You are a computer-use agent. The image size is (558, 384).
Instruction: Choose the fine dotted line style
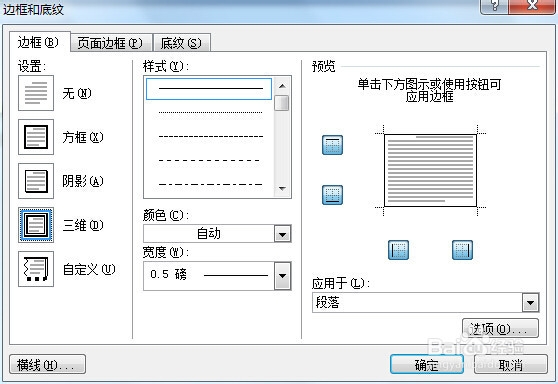click(210, 112)
